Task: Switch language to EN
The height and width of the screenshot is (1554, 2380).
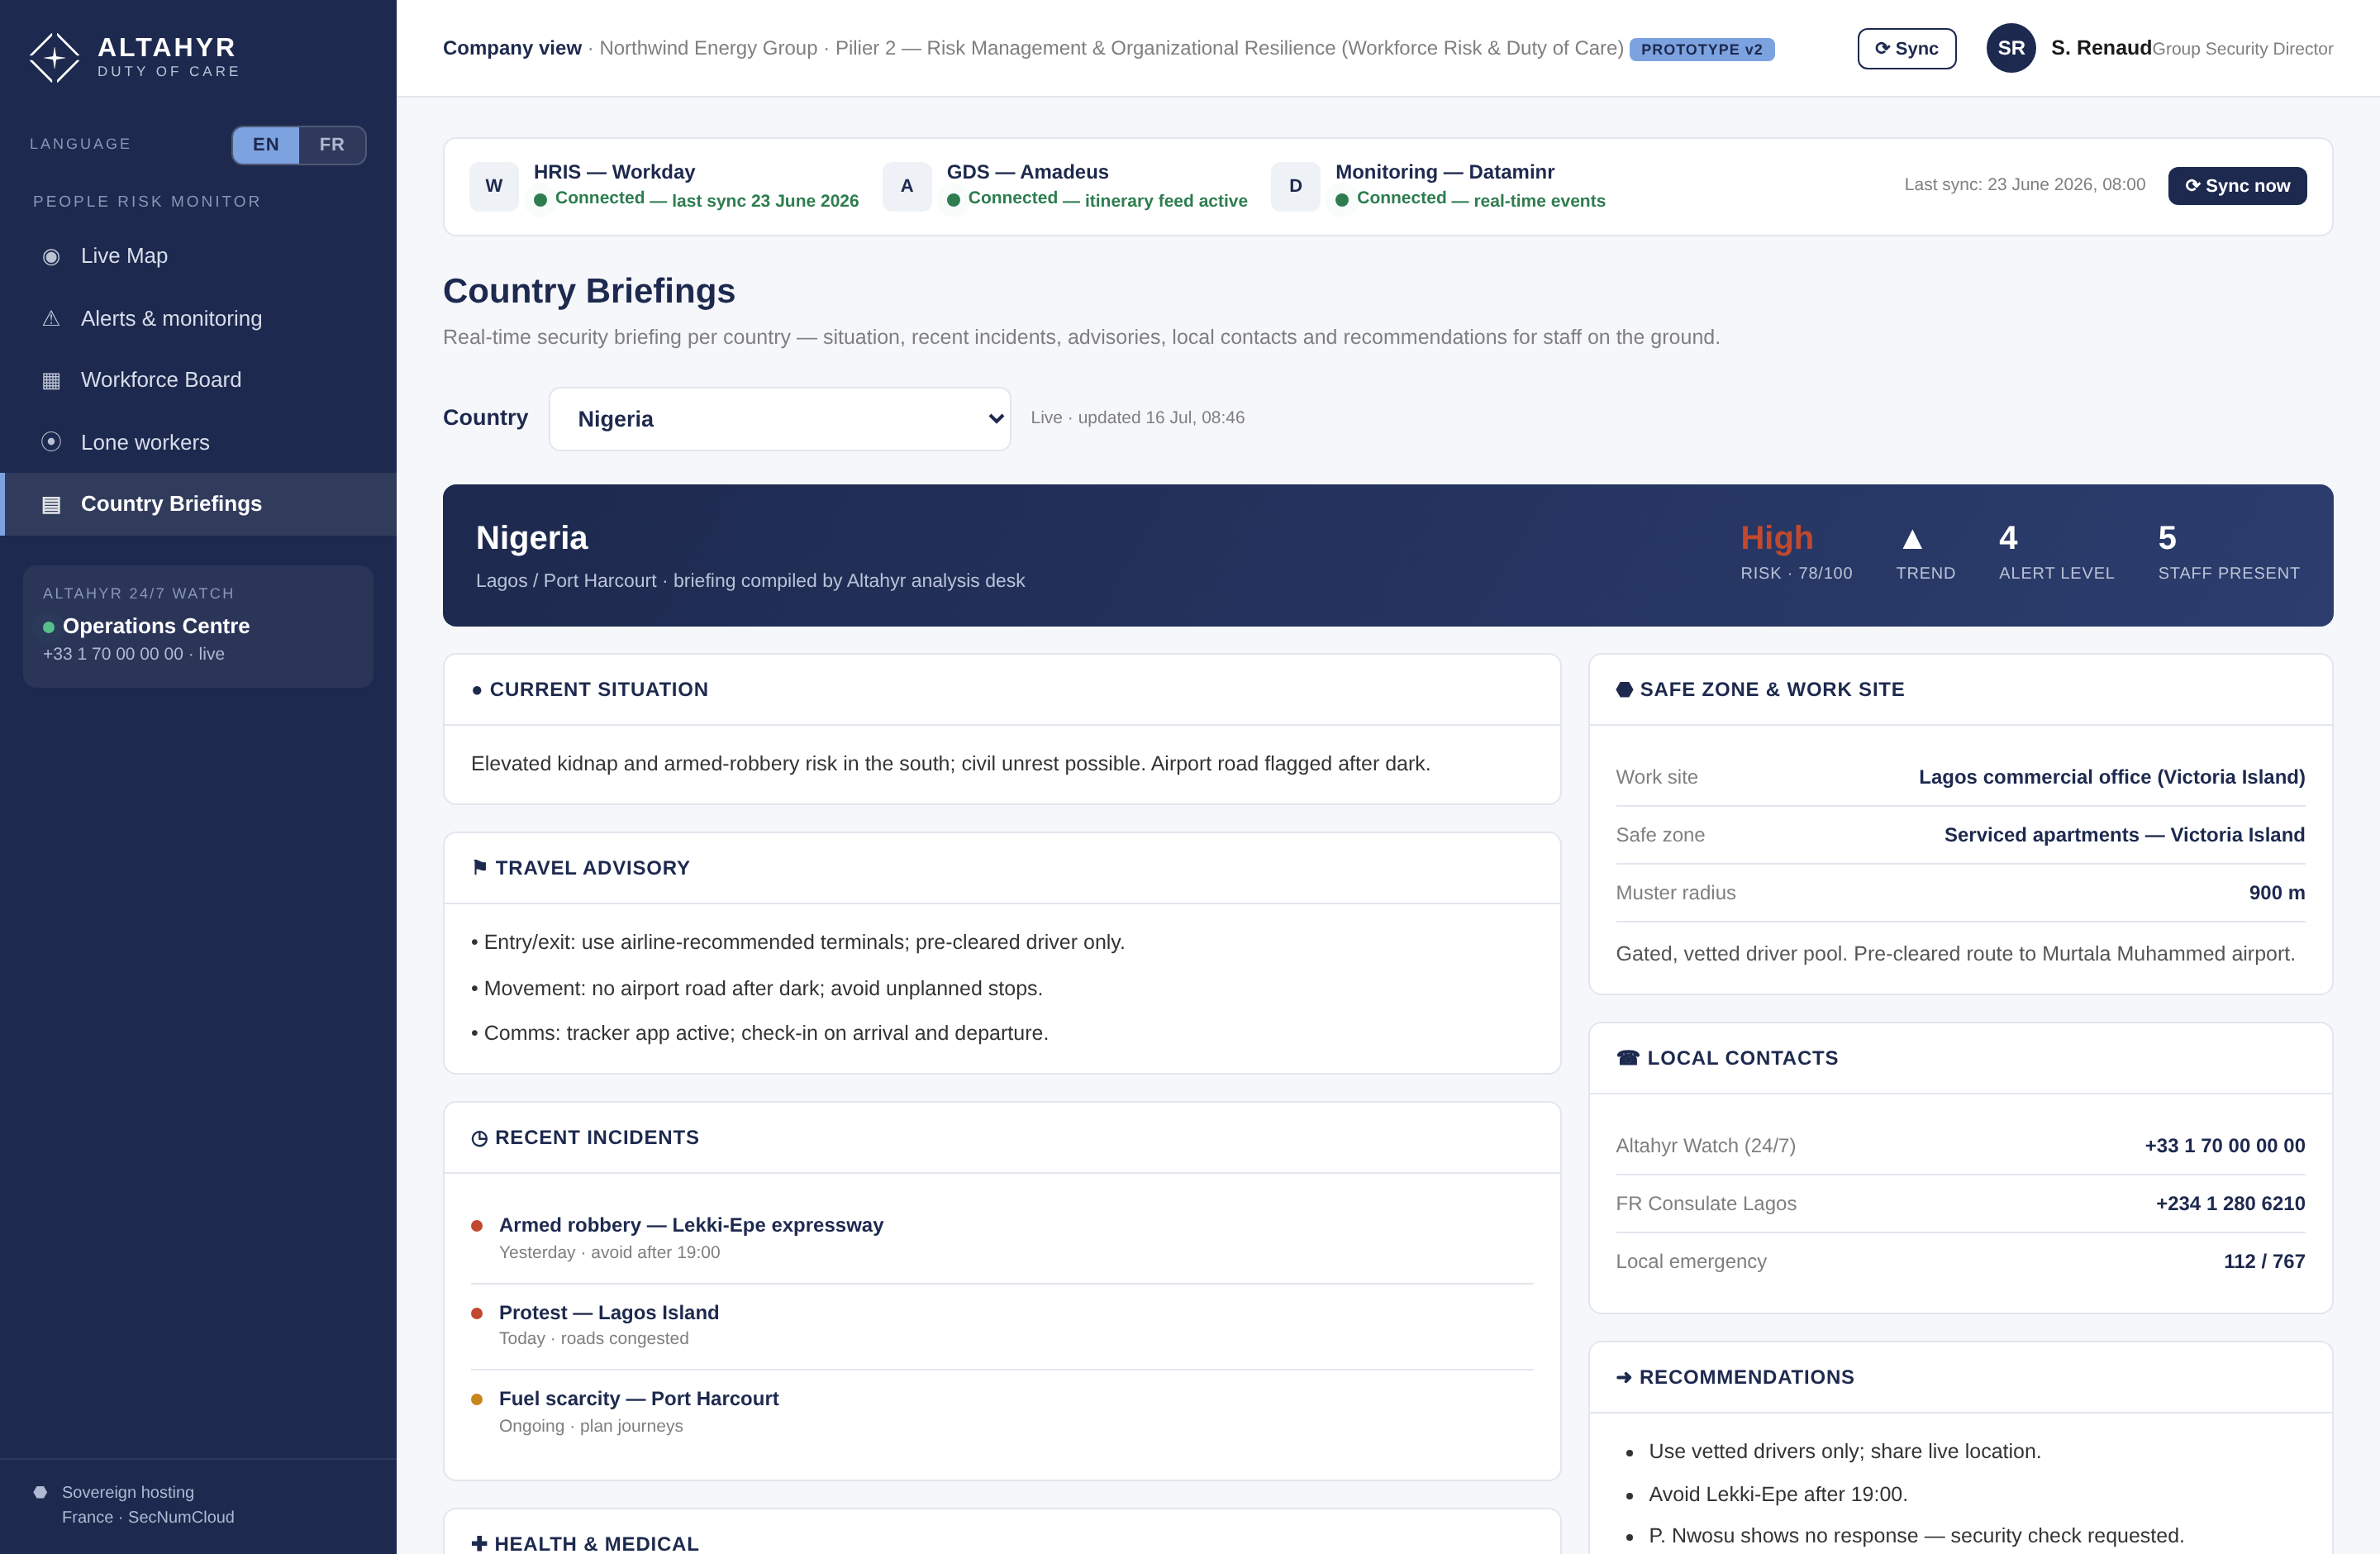Action: click(x=266, y=145)
